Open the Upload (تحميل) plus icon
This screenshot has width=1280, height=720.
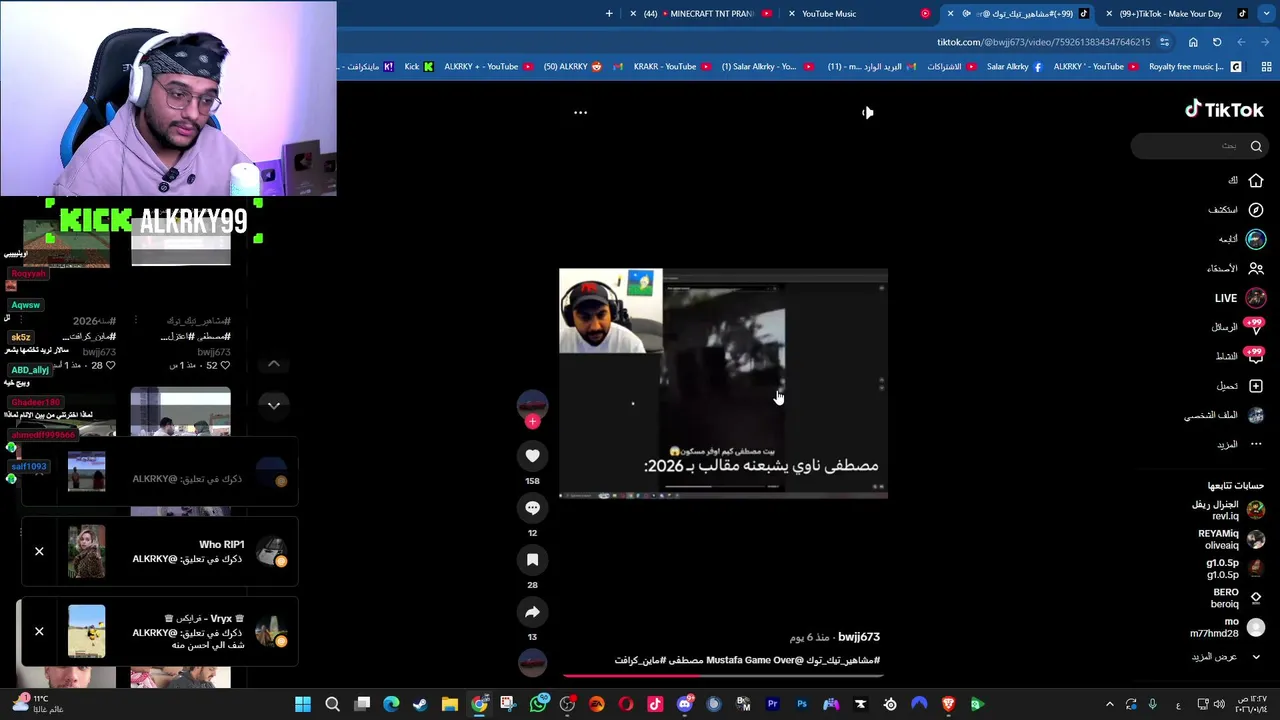click(x=1256, y=386)
